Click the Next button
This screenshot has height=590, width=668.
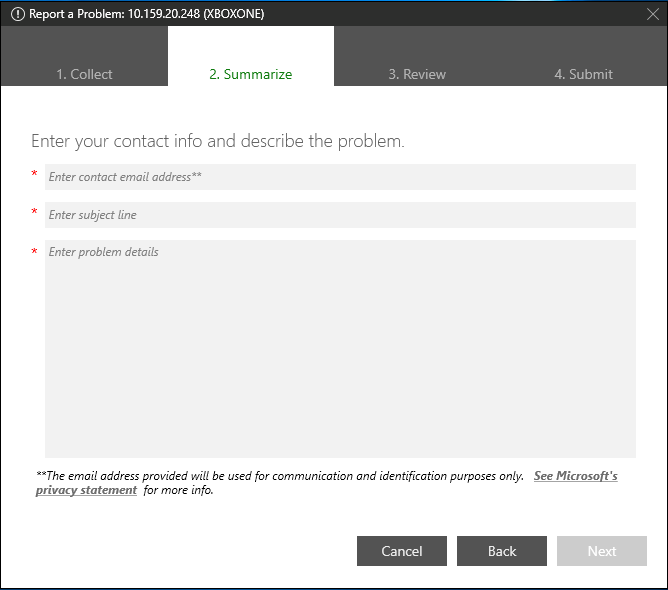pyautogui.click(x=602, y=551)
